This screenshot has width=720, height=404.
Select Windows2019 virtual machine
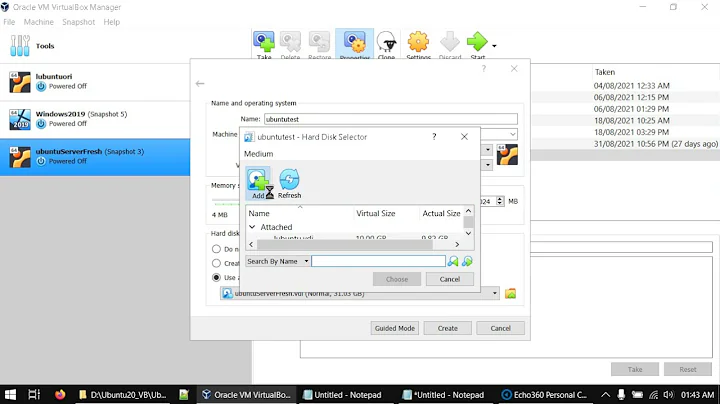[x=95, y=119]
